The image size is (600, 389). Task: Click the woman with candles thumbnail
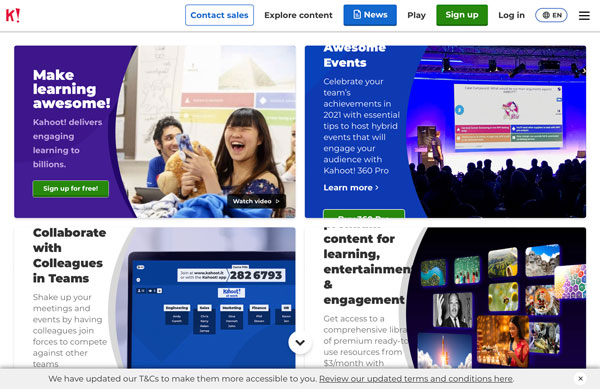[x=503, y=341]
